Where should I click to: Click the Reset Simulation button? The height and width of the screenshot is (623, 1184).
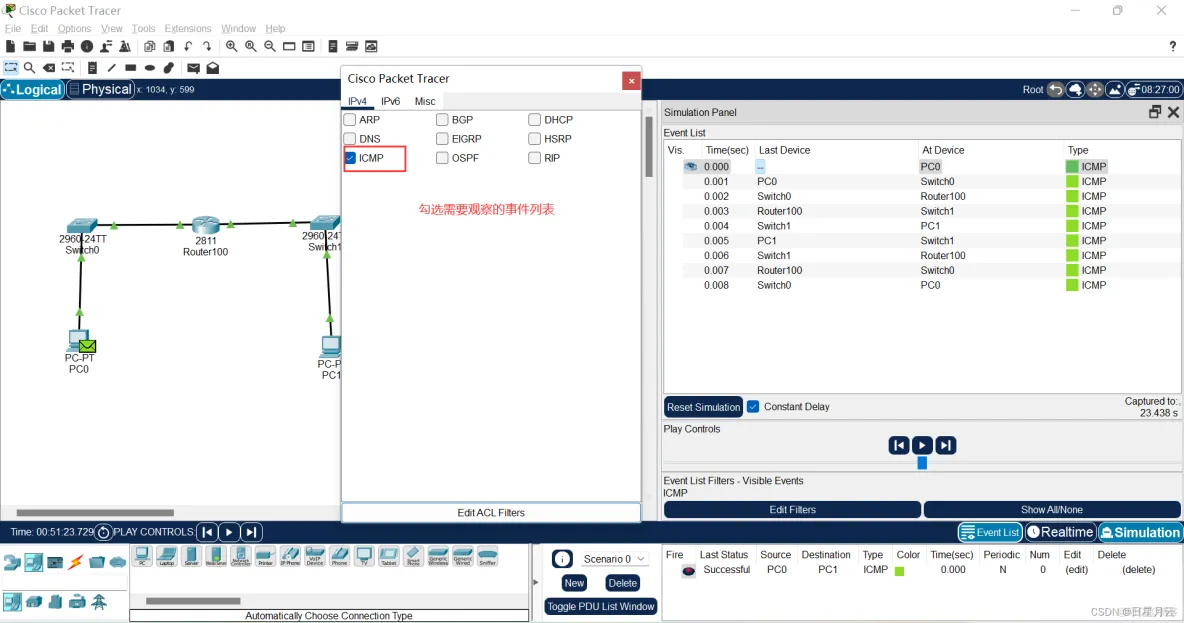click(x=703, y=407)
